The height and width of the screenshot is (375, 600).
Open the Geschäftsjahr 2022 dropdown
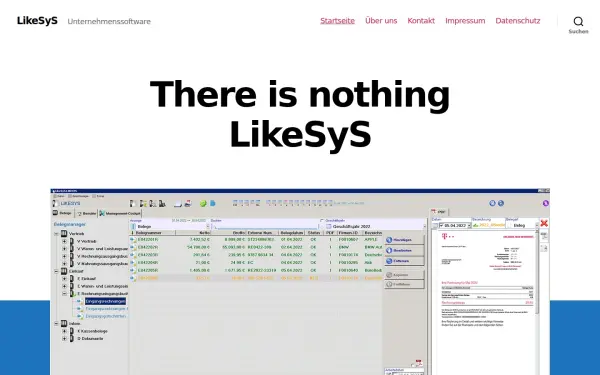424,227
